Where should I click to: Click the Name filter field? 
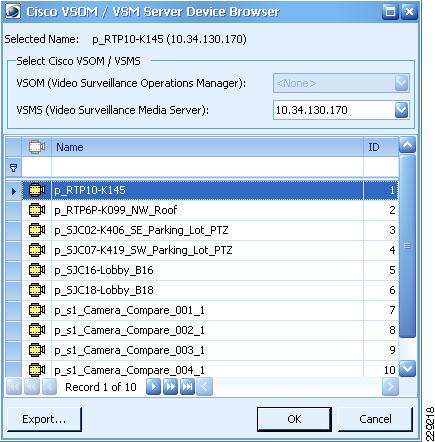point(207,168)
